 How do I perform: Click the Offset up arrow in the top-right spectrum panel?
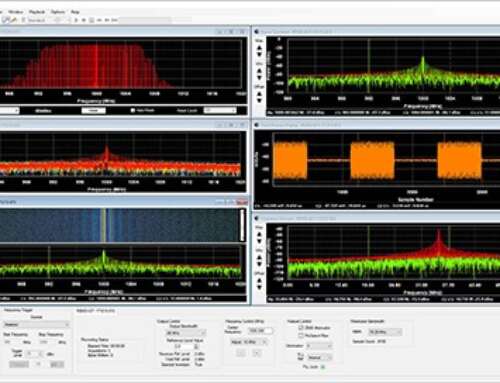pos(259,93)
